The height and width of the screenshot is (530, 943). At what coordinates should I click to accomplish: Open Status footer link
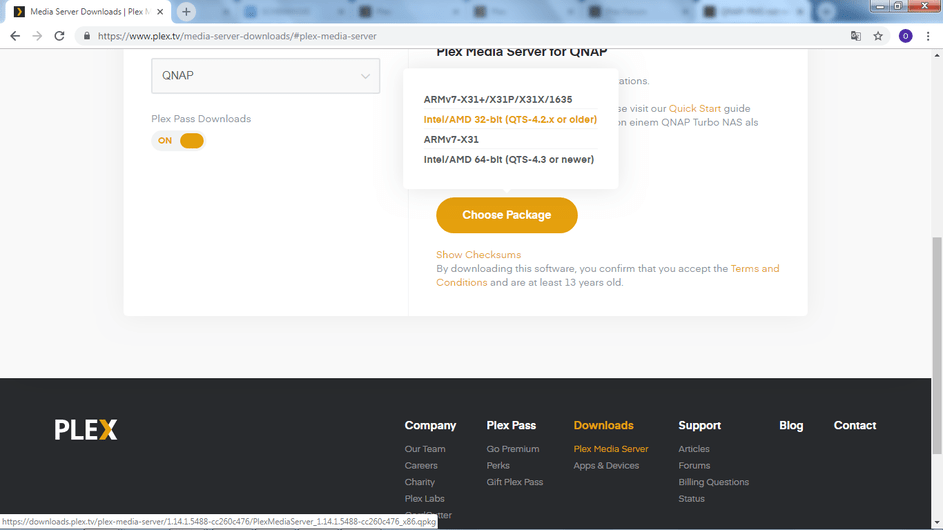691,499
